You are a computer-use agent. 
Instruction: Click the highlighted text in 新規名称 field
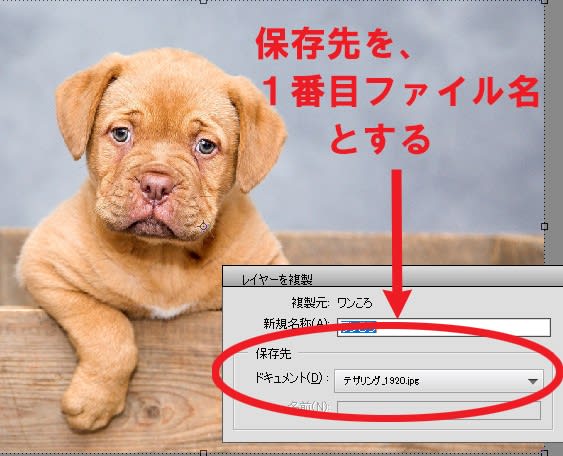(358, 327)
